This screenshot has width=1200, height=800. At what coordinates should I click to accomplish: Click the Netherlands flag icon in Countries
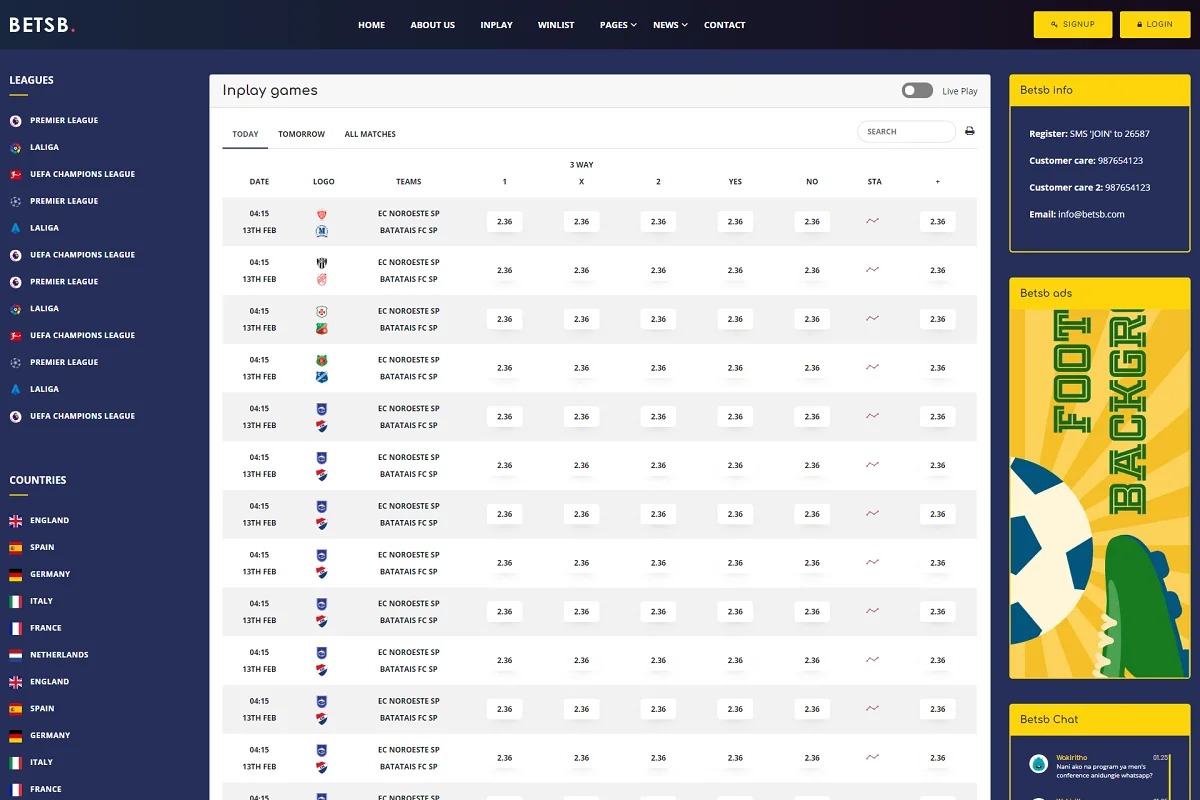click(x=15, y=655)
